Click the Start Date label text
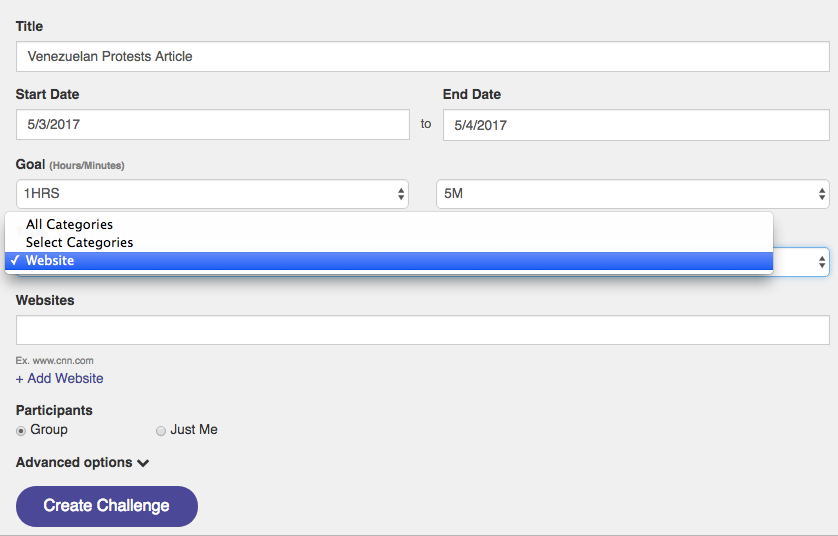 tap(47, 94)
